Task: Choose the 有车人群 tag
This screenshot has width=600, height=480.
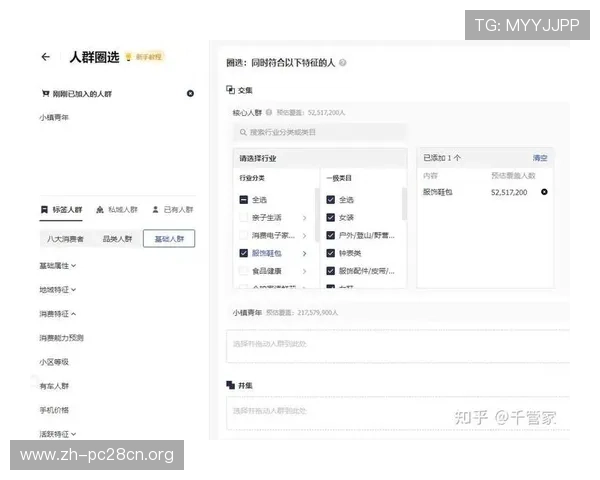Action: click(54, 386)
